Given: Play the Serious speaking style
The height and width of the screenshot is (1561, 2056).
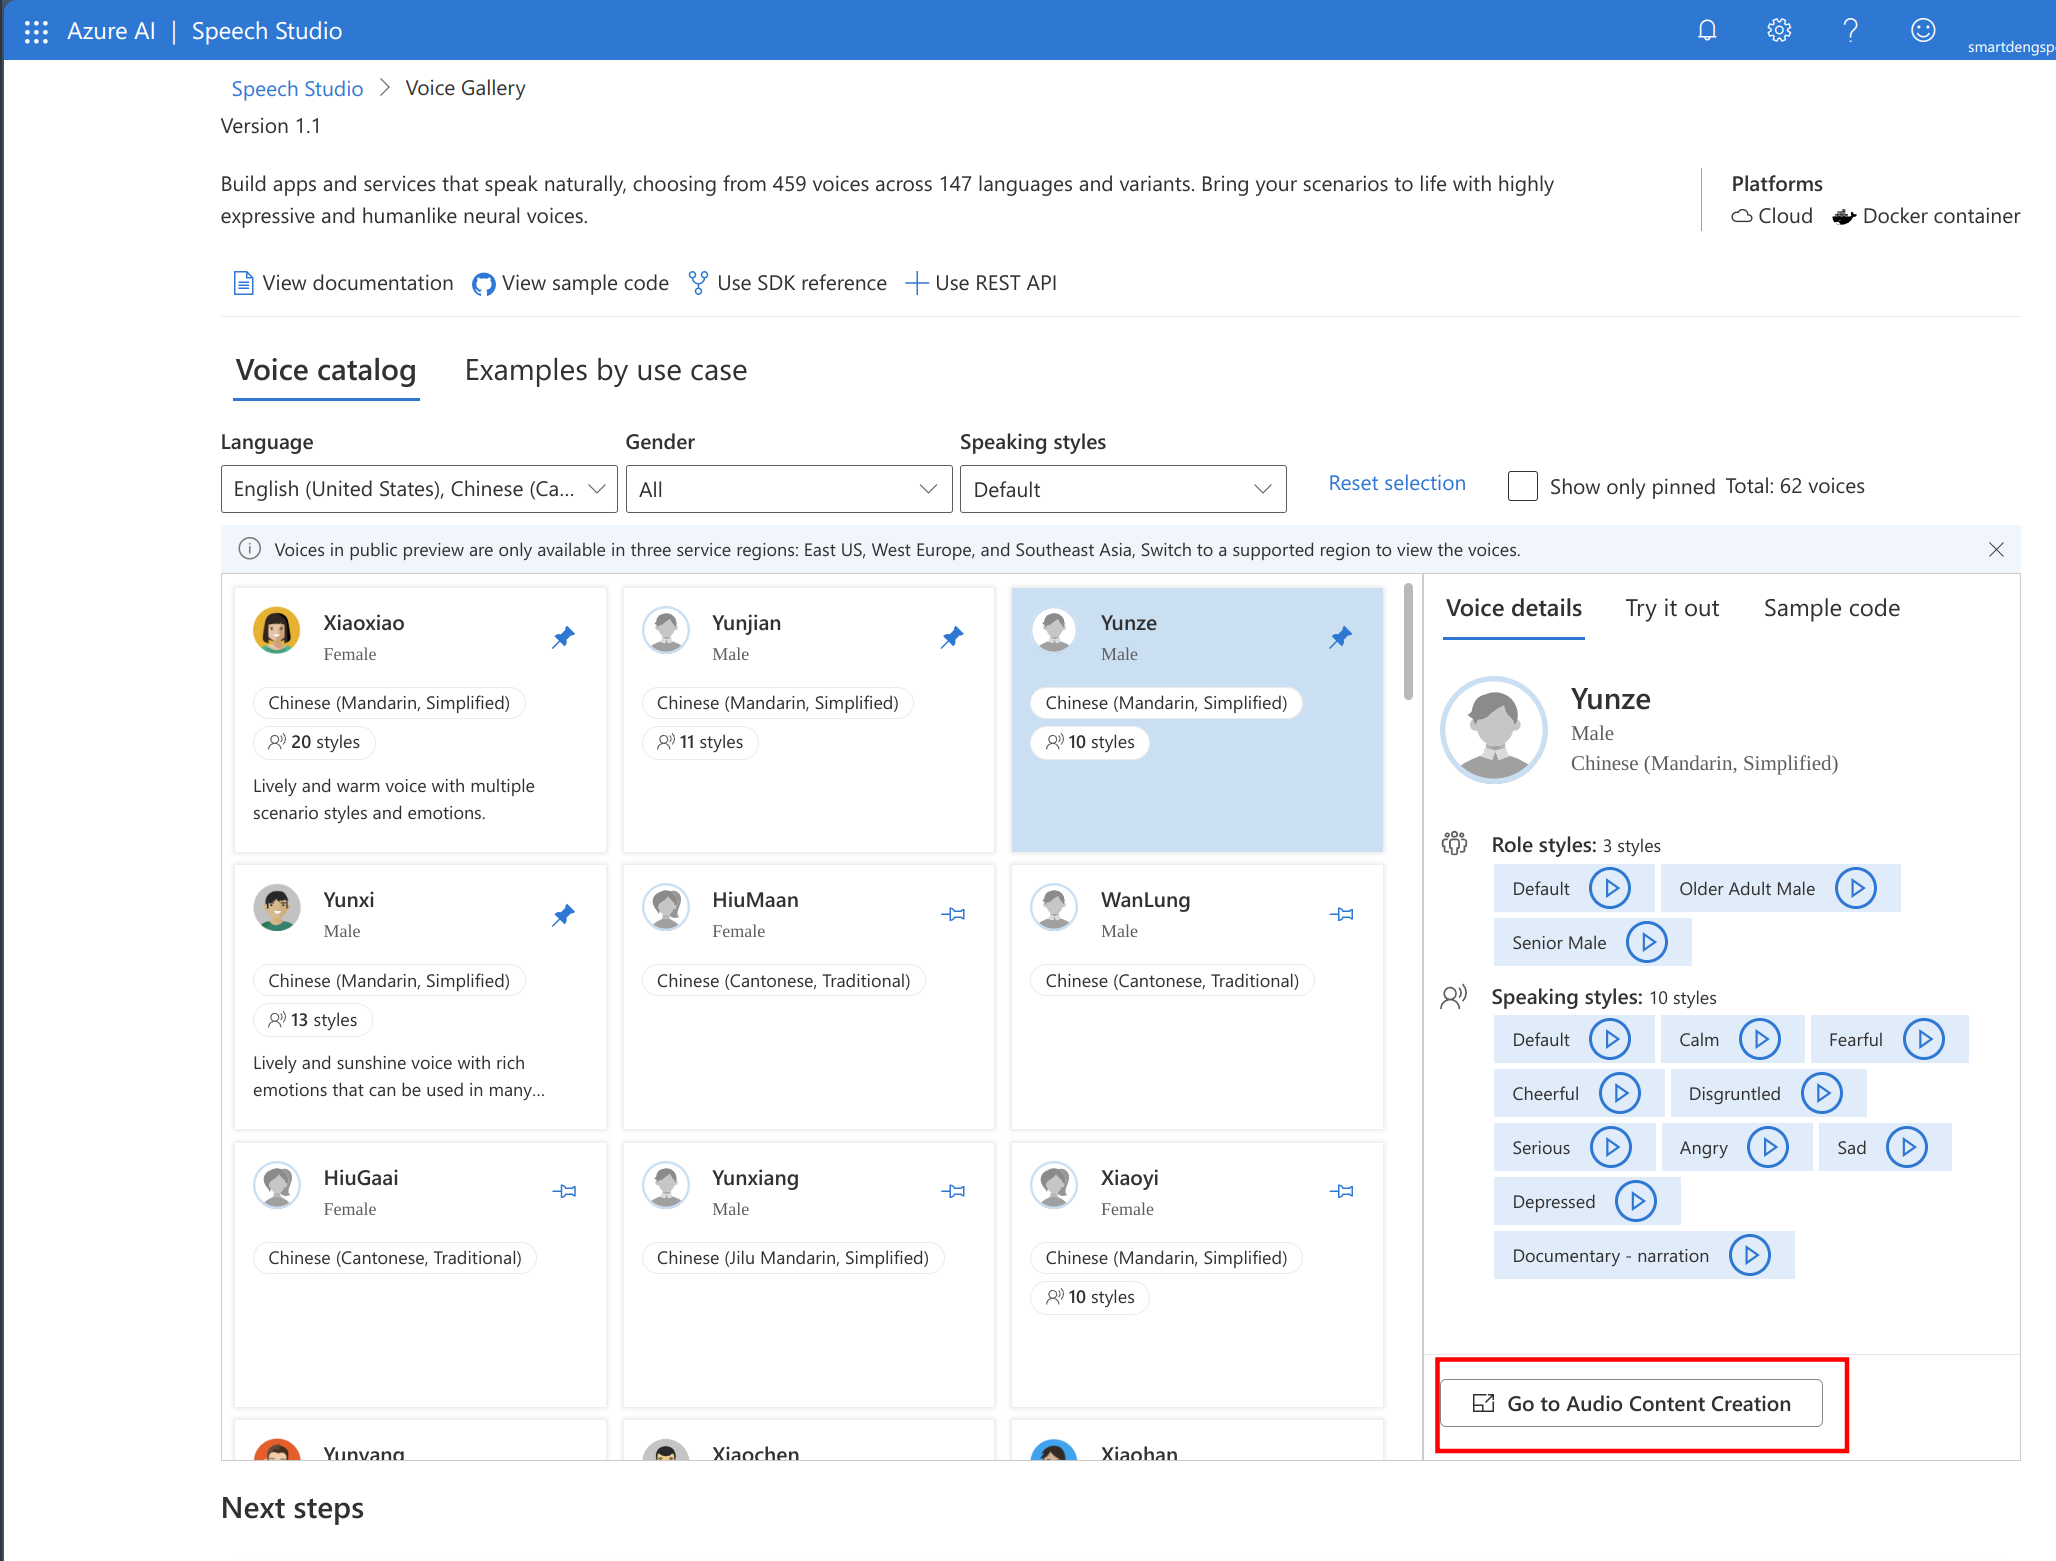Looking at the screenshot, I should [1611, 1147].
